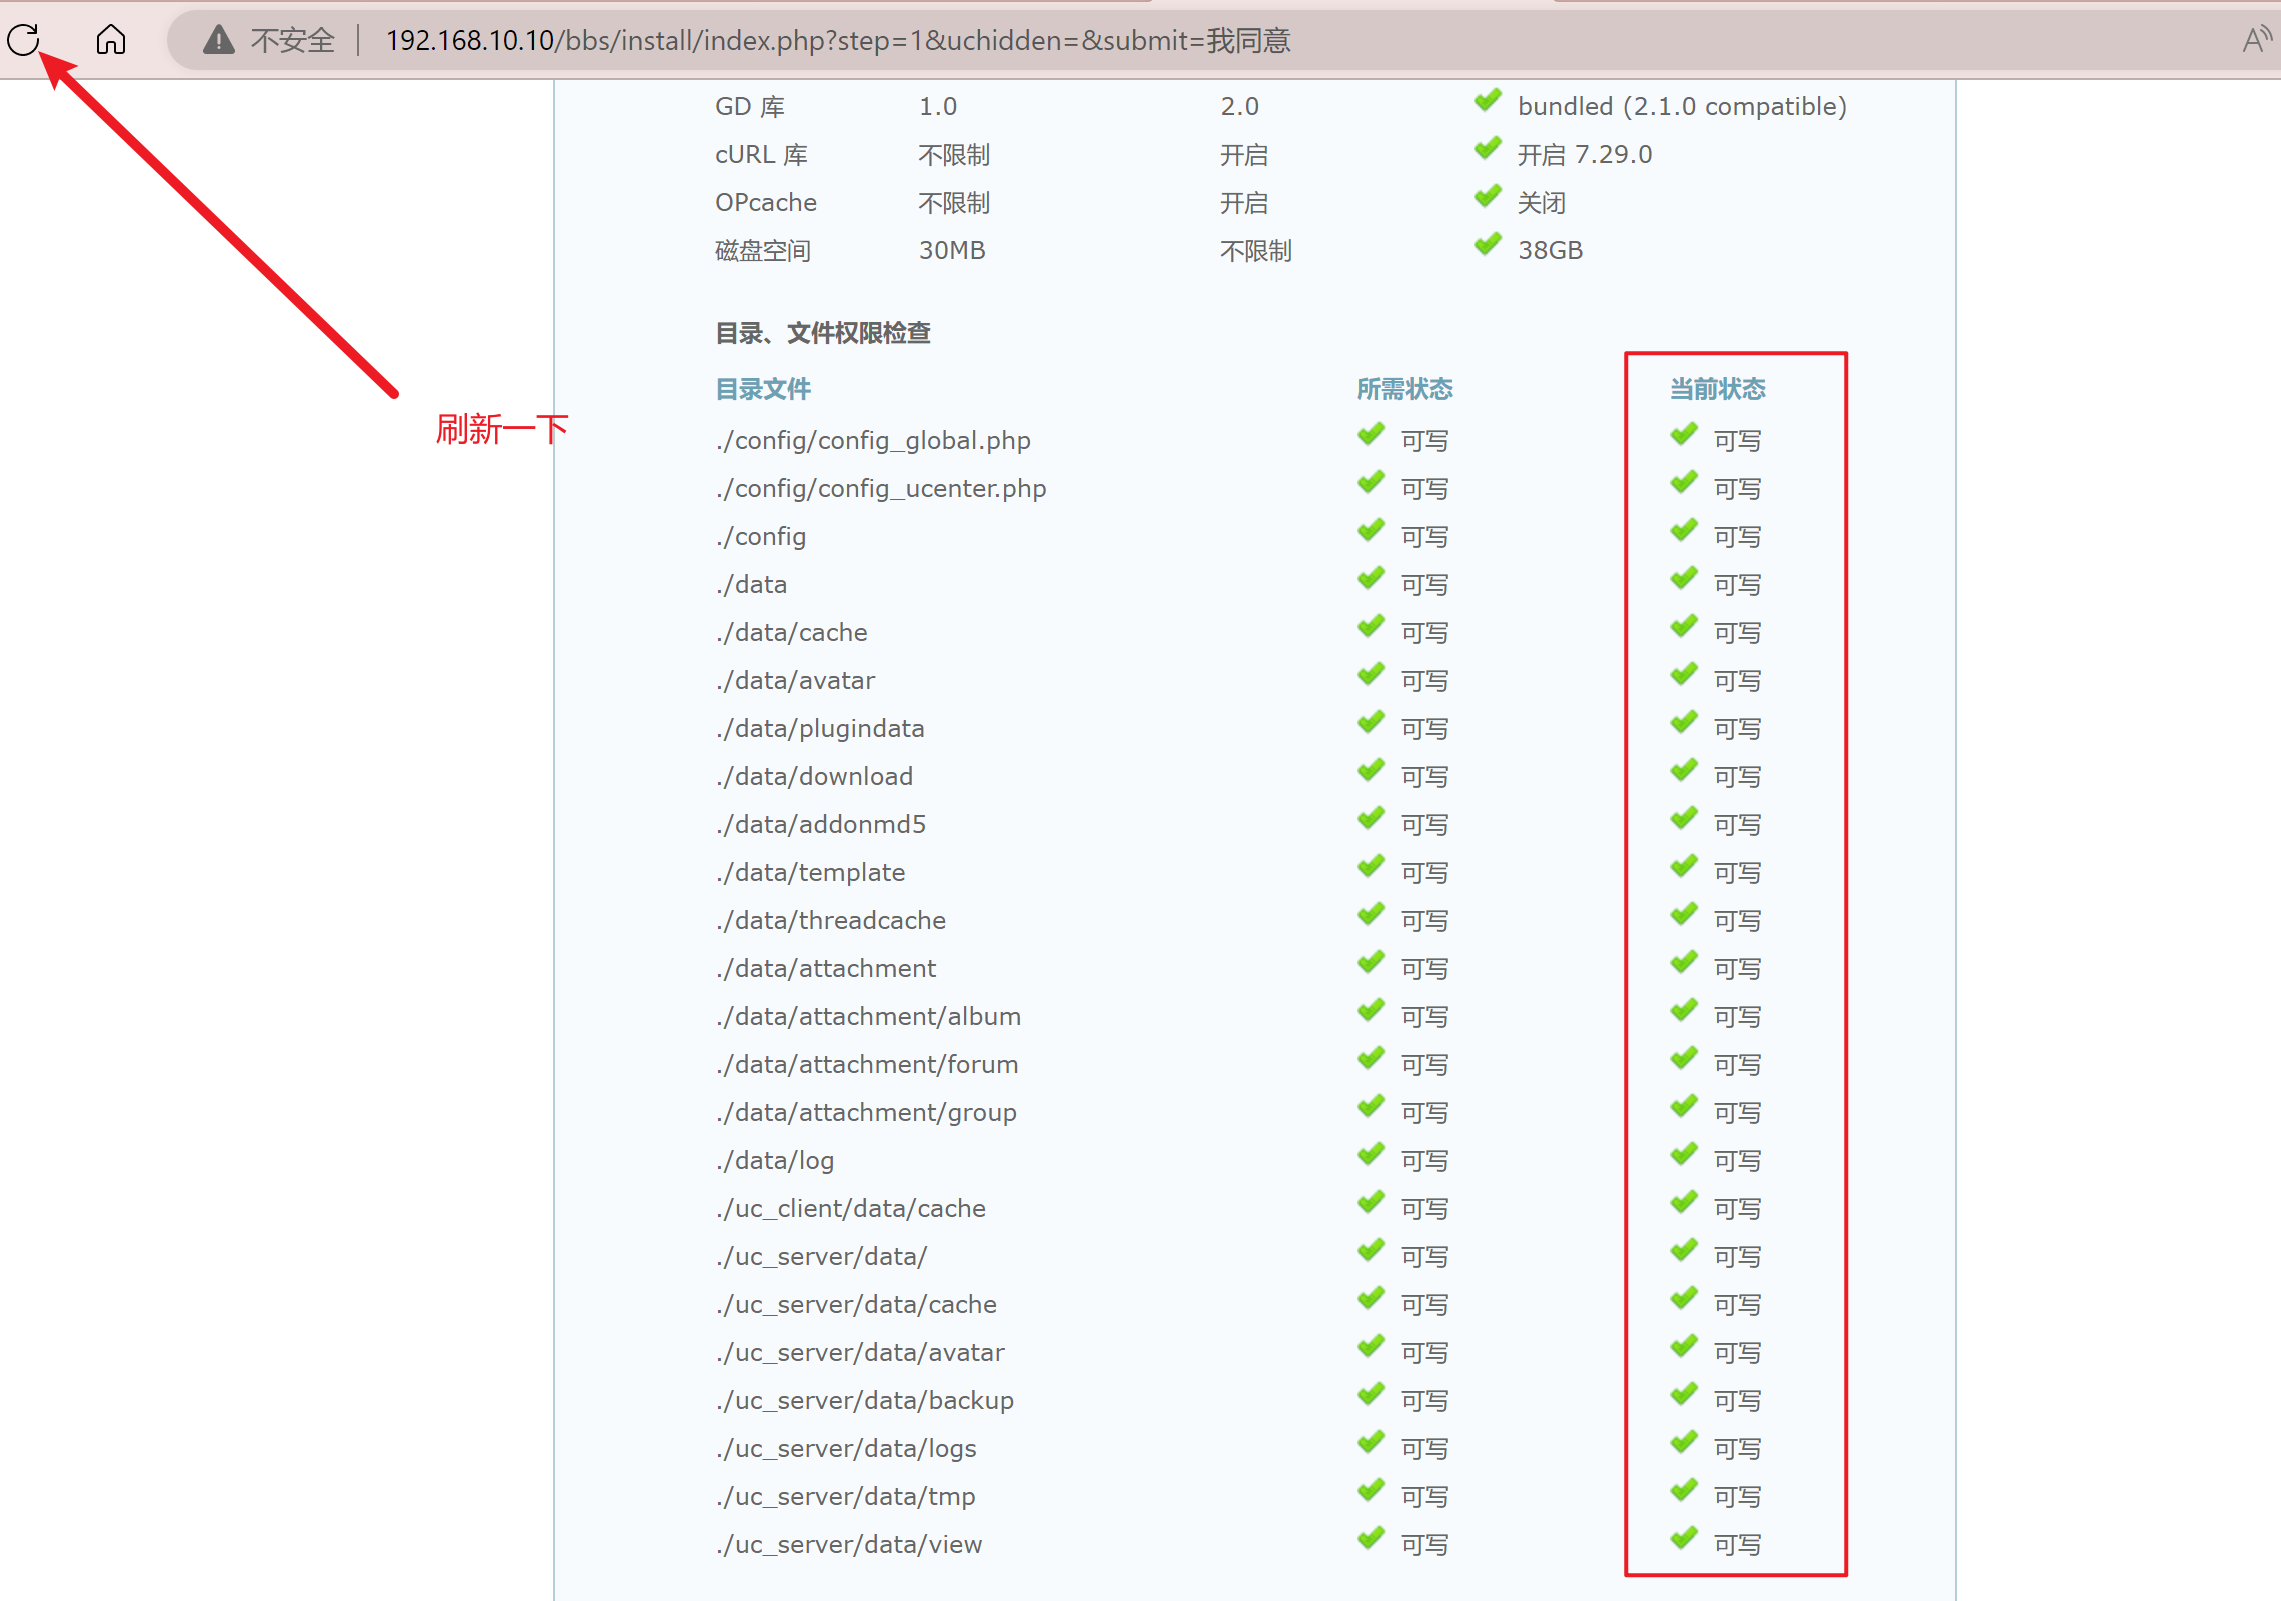Select the ./data/addonmd5 entry

pyautogui.click(x=821, y=825)
